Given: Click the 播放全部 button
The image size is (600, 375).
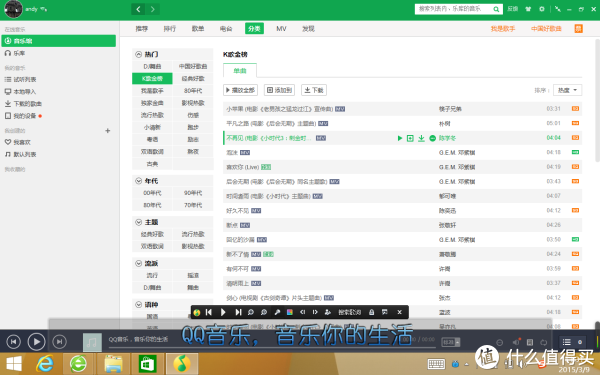Looking at the screenshot, I should pyautogui.click(x=240, y=90).
